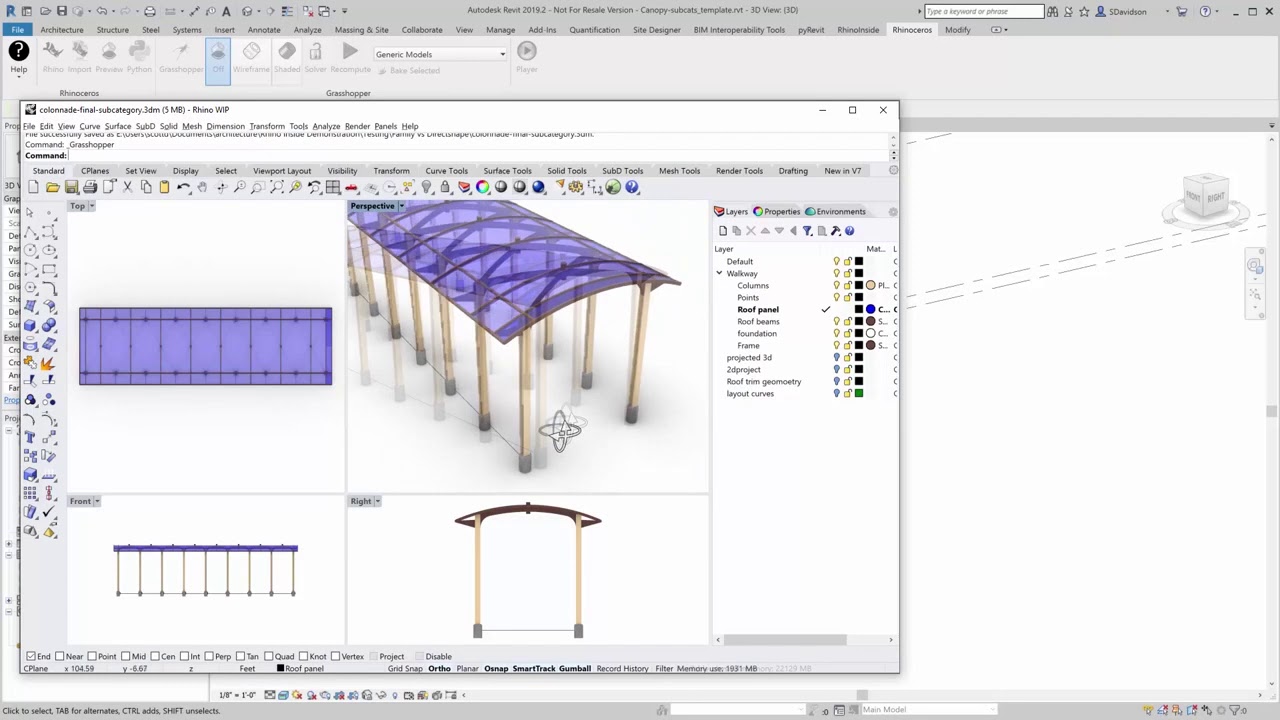This screenshot has height=720, width=1280.
Task: Click the Zoom Extents icon in the Rhino toolbar
Action: coord(277,187)
